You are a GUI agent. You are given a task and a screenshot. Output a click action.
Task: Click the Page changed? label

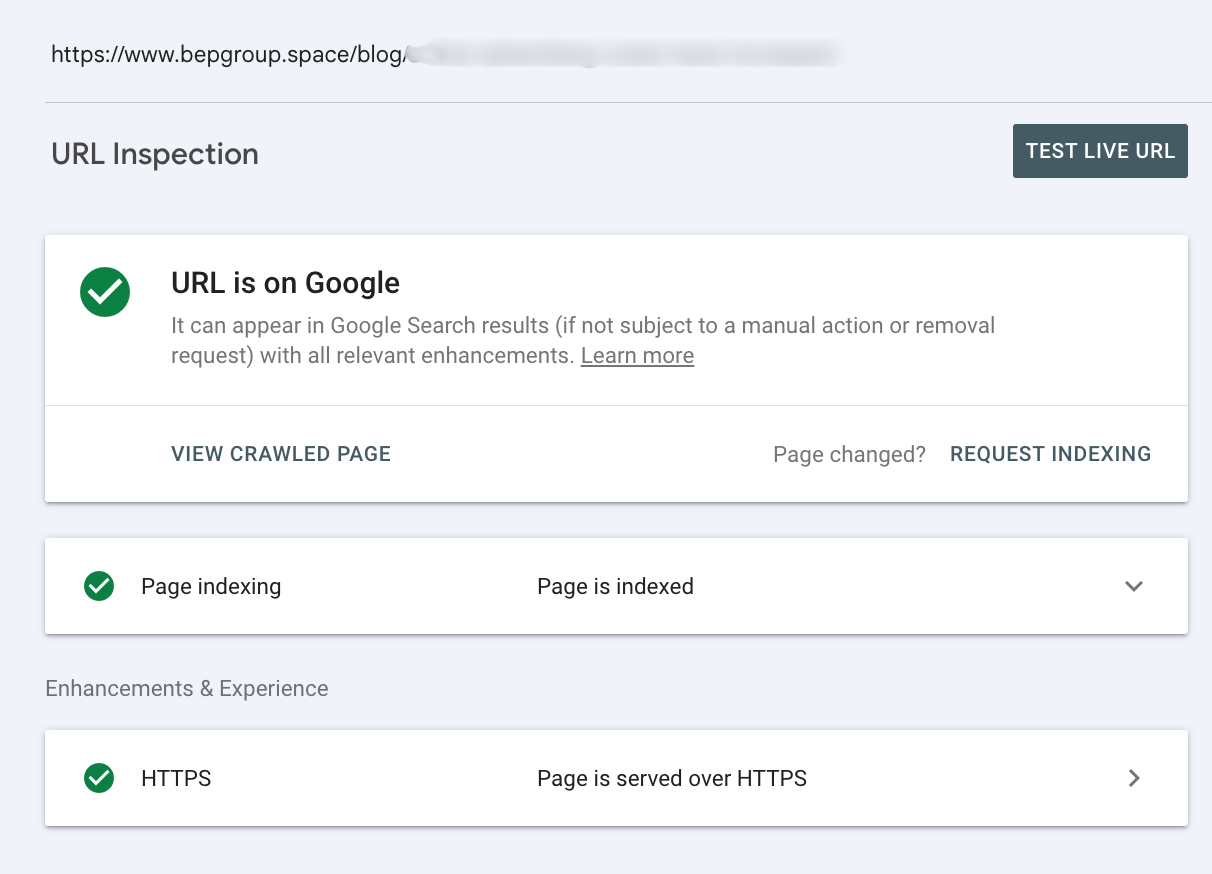tap(848, 454)
